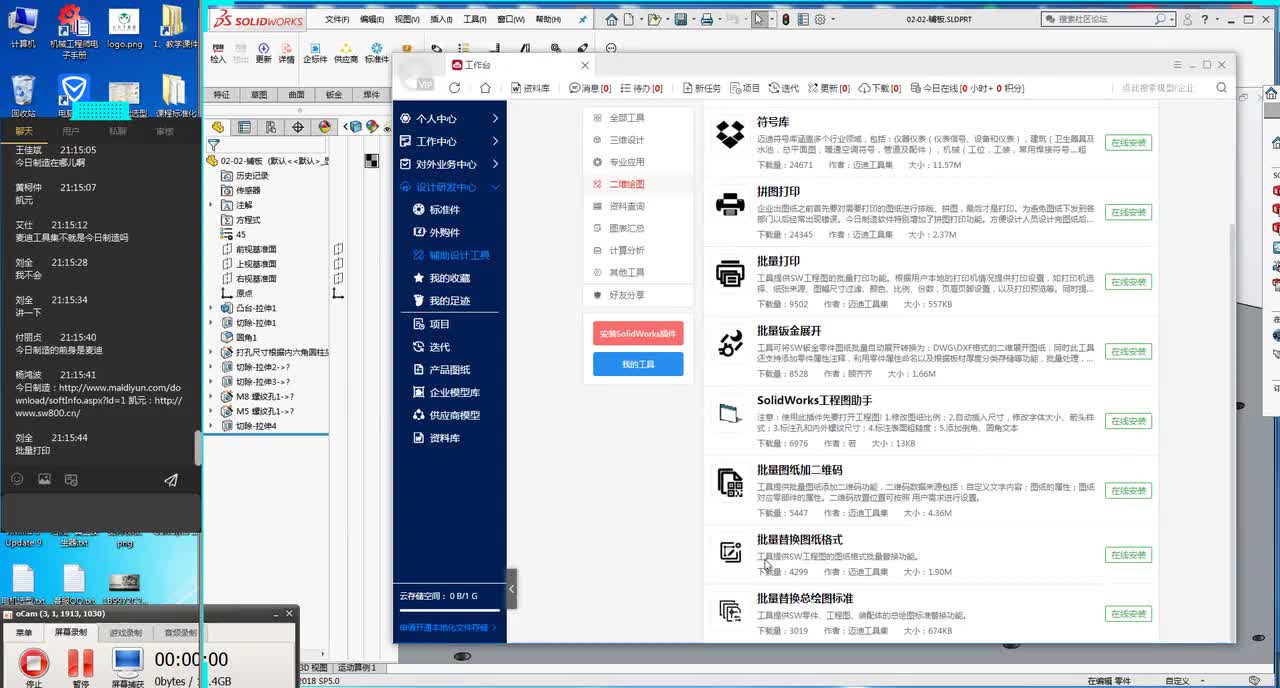Install 拼图打印 with 在线安装

pos(1128,212)
